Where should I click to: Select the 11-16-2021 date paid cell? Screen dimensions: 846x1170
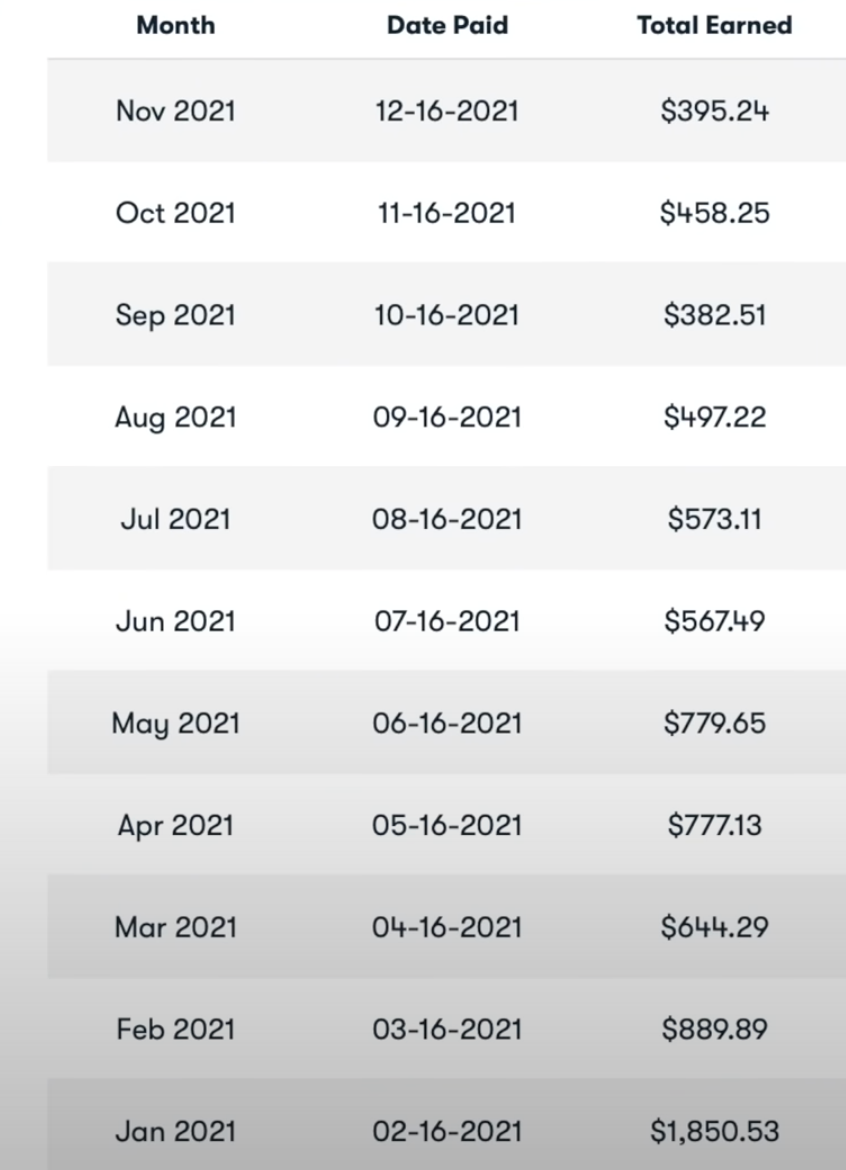click(x=447, y=213)
